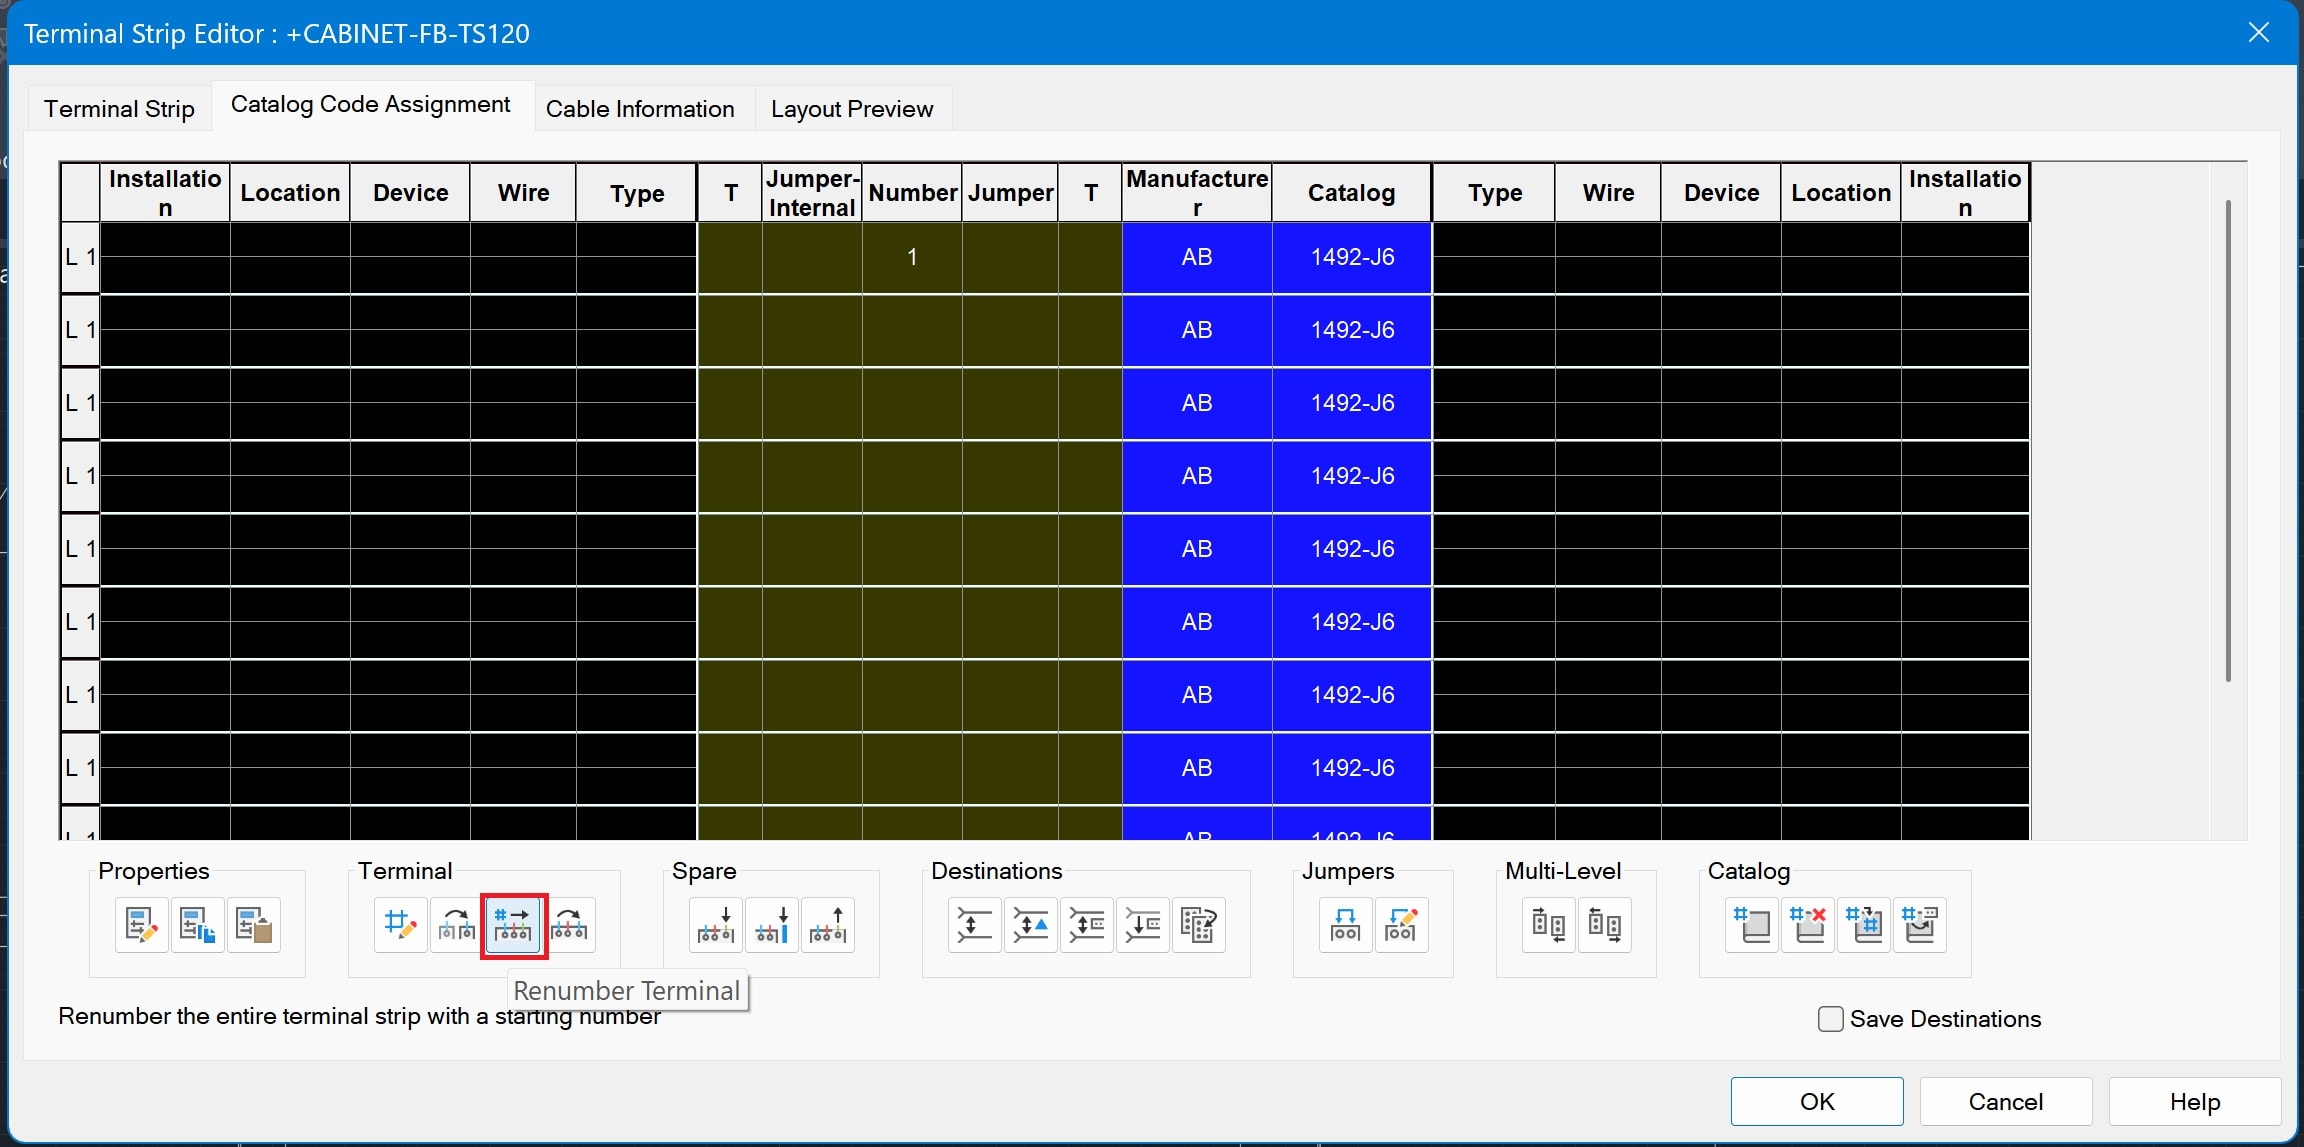Viewport: 2304px width, 1147px height.
Task: Click Insert Accessory icon in Spare group
Action: 772,925
